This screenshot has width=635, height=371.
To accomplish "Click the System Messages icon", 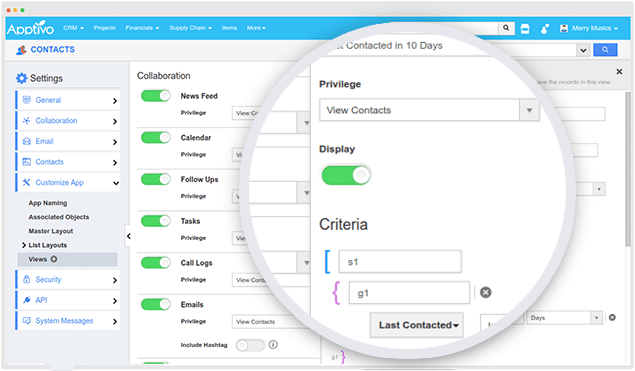I will pyautogui.click(x=27, y=320).
